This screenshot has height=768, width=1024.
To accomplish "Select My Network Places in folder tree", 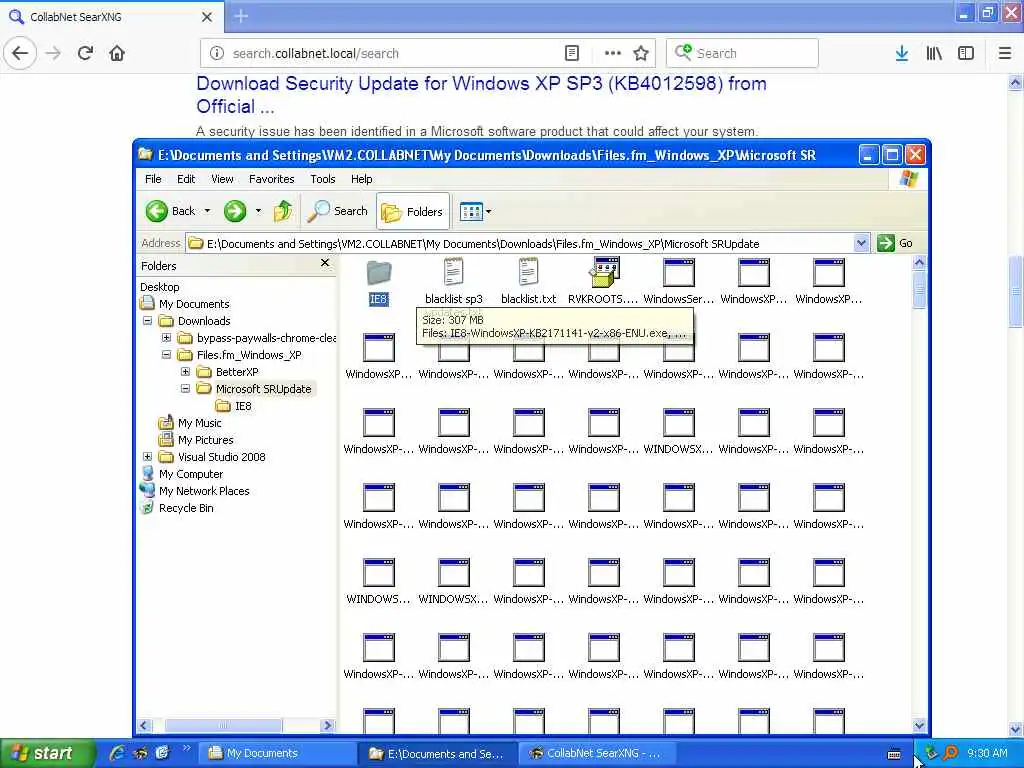I will (x=204, y=490).
